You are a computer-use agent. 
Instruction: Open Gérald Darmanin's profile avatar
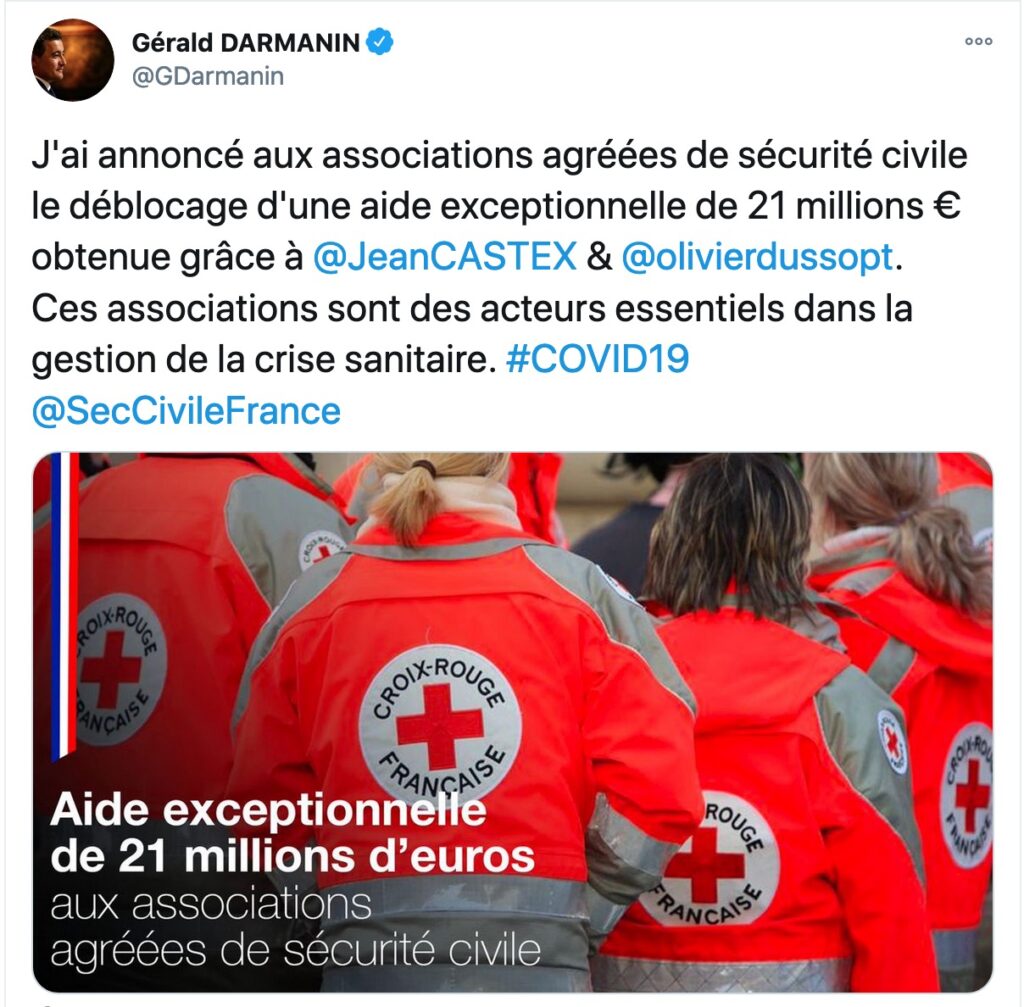click(x=72, y=59)
